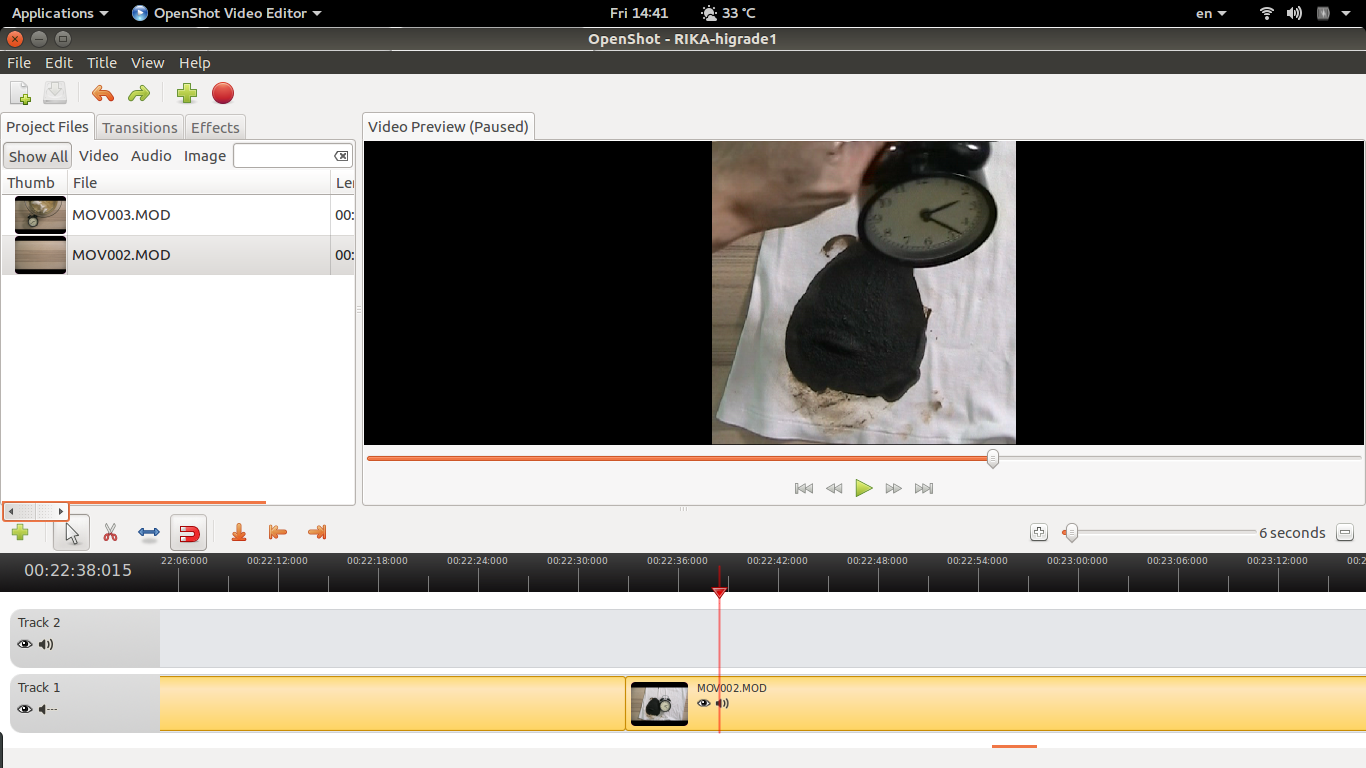Image resolution: width=1366 pixels, height=768 pixels.
Task: Zoom in the timeline with plus icon
Action: [1039, 533]
